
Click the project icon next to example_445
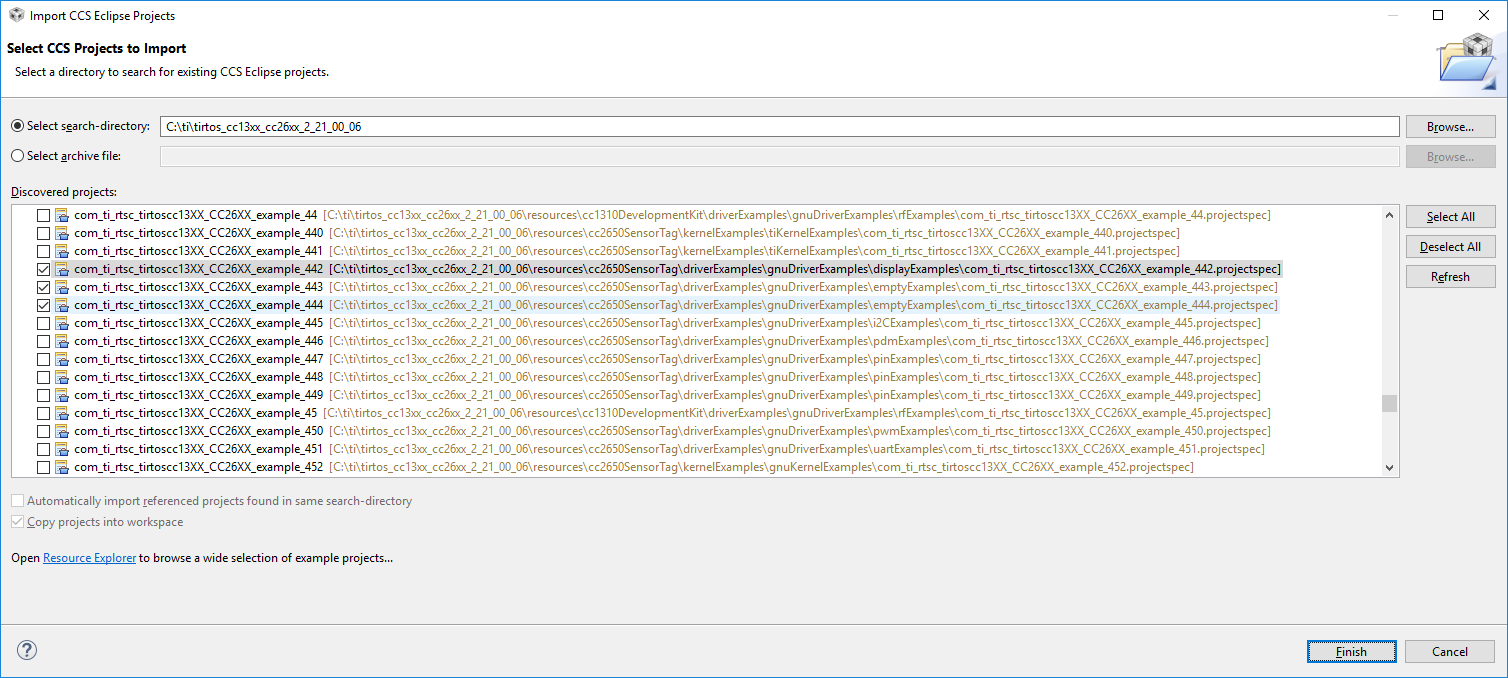click(60, 323)
